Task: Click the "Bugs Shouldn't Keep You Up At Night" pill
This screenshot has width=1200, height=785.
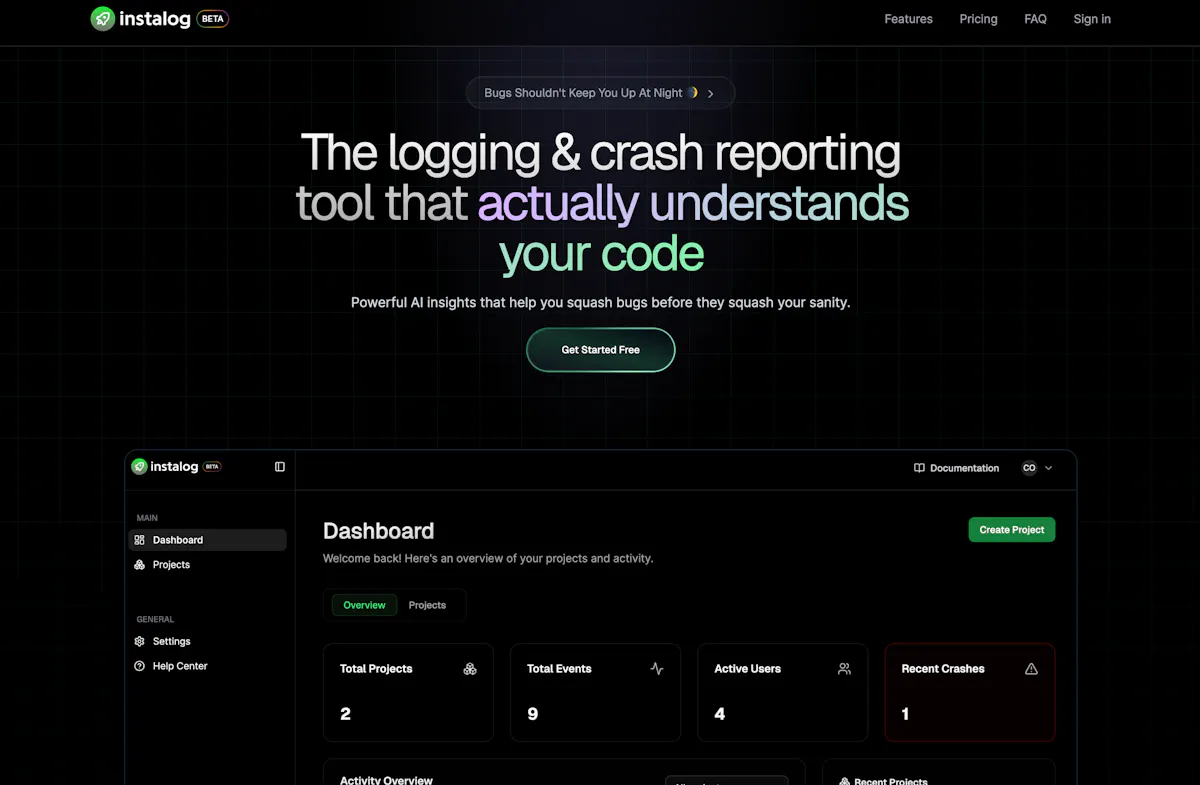Action: [x=600, y=93]
